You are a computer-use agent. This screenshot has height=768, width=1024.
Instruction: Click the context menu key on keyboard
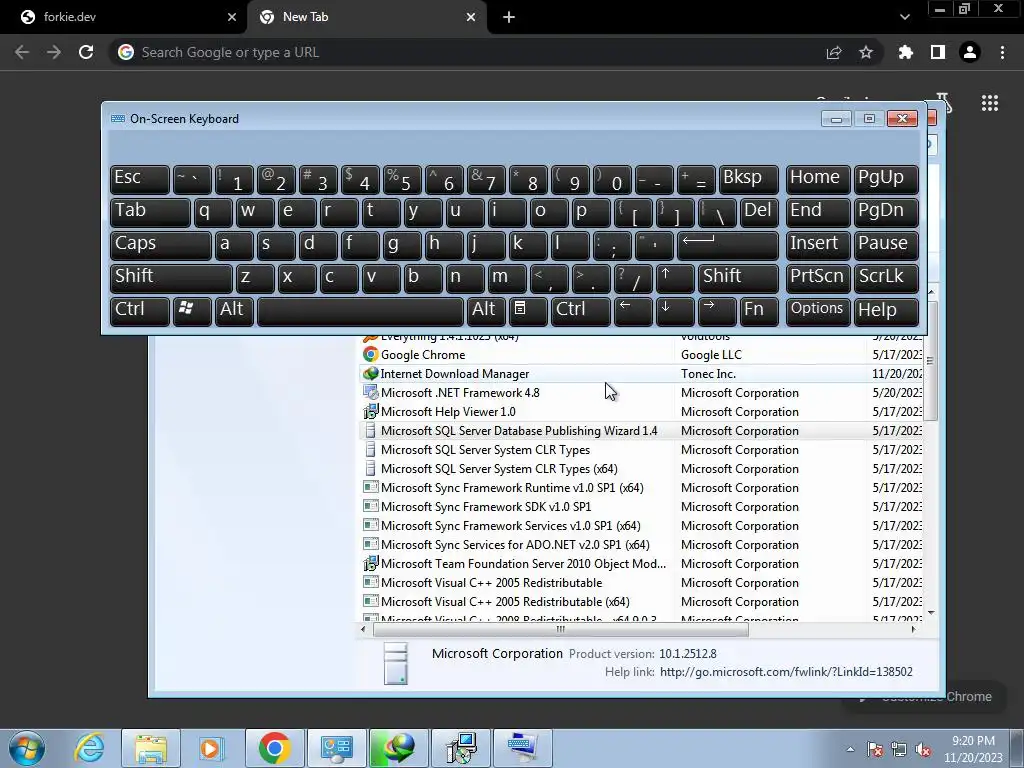[528, 311]
